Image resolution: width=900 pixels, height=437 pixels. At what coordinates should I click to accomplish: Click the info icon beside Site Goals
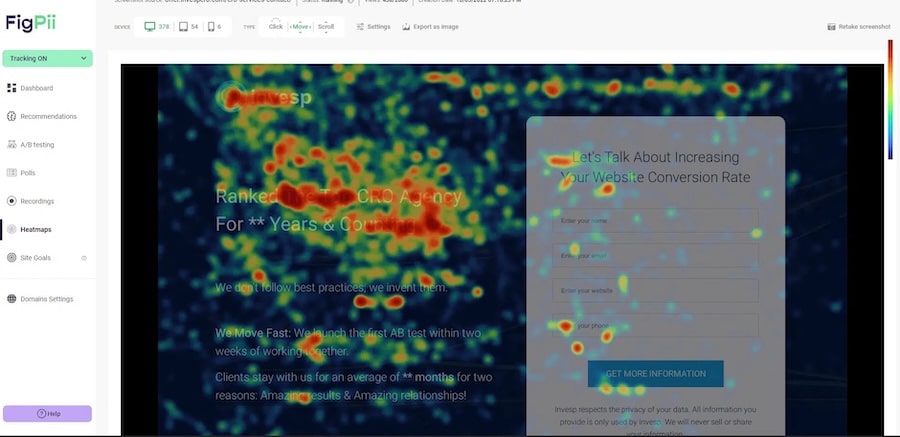[84, 258]
